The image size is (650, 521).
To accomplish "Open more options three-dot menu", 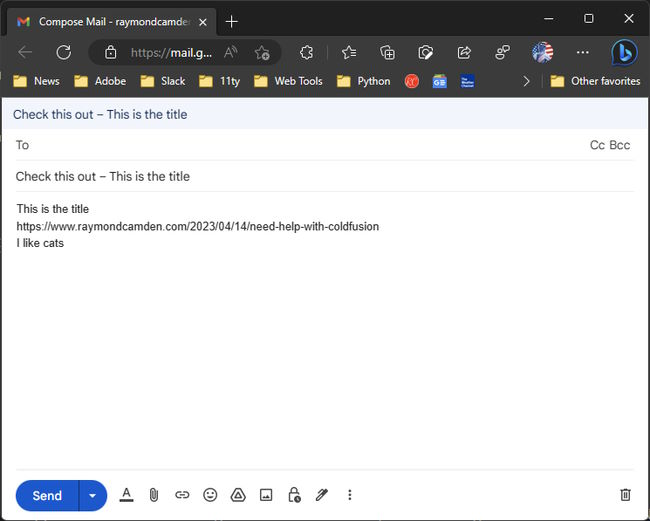I will pyautogui.click(x=350, y=494).
